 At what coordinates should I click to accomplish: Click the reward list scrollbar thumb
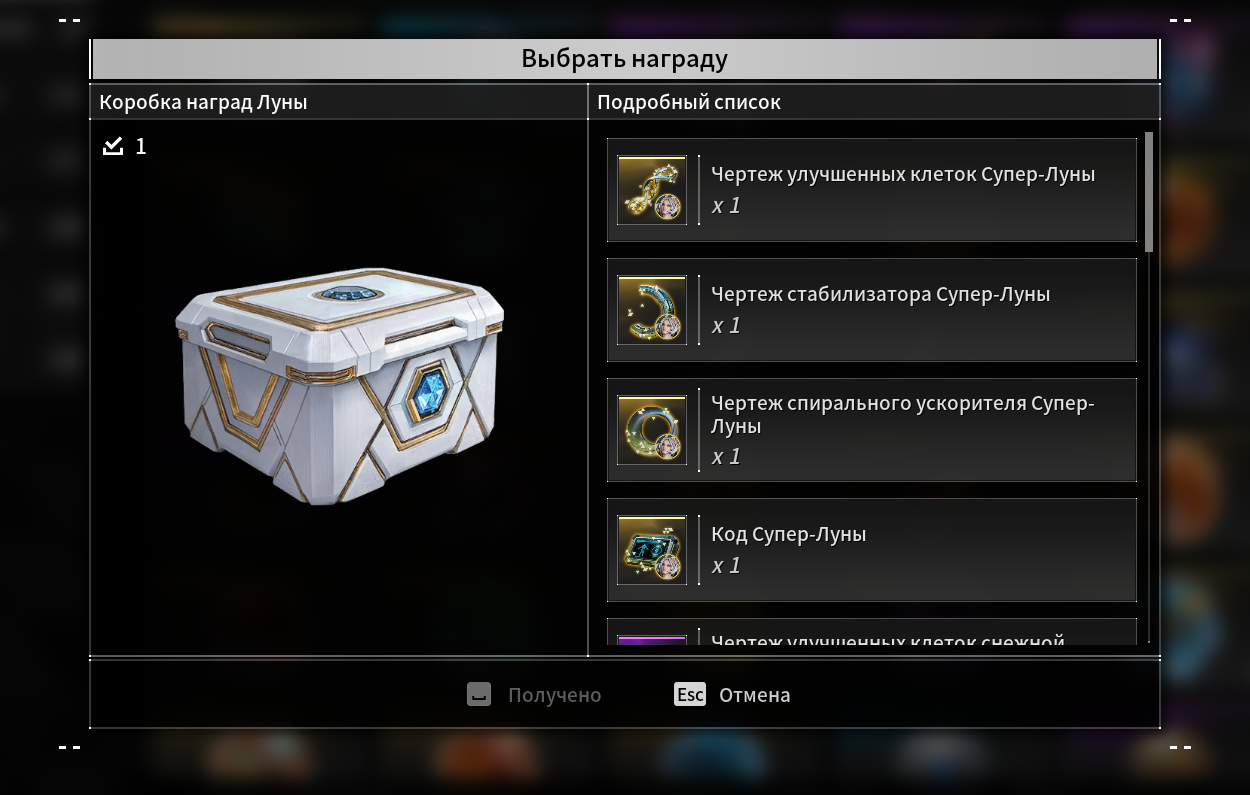(1149, 191)
